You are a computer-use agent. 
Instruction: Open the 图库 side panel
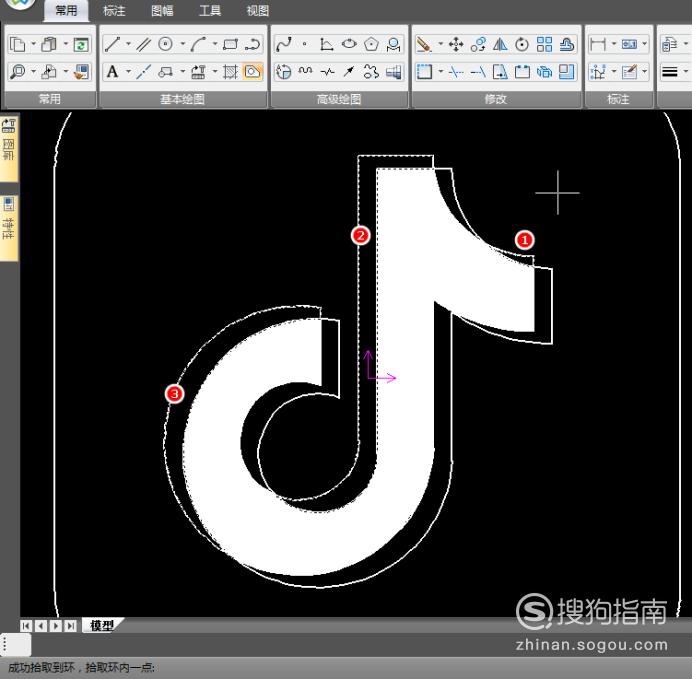[x=9, y=148]
